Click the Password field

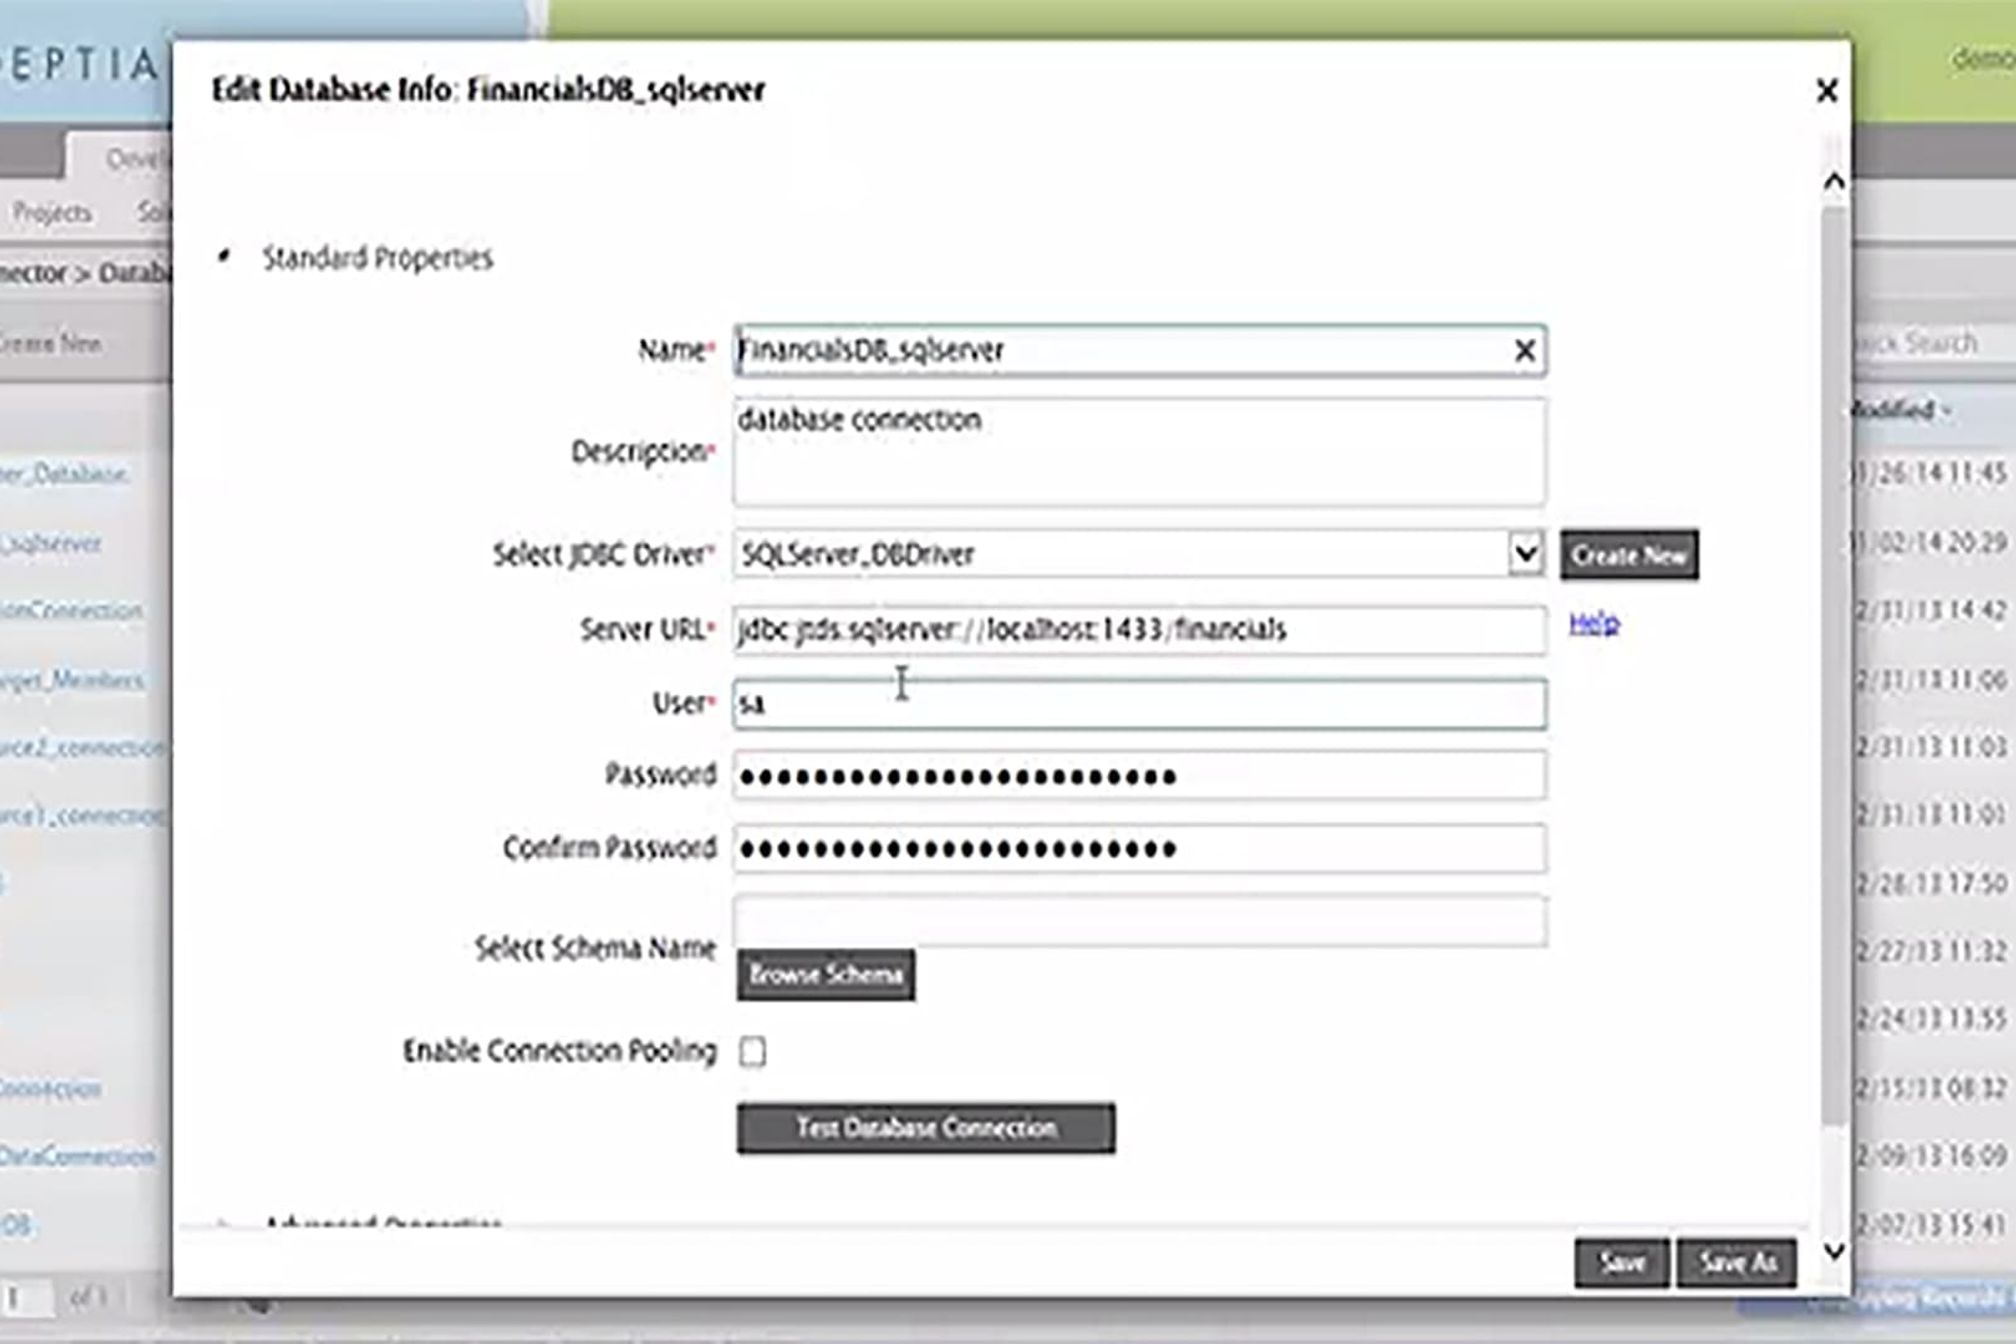[x=1138, y=776]
